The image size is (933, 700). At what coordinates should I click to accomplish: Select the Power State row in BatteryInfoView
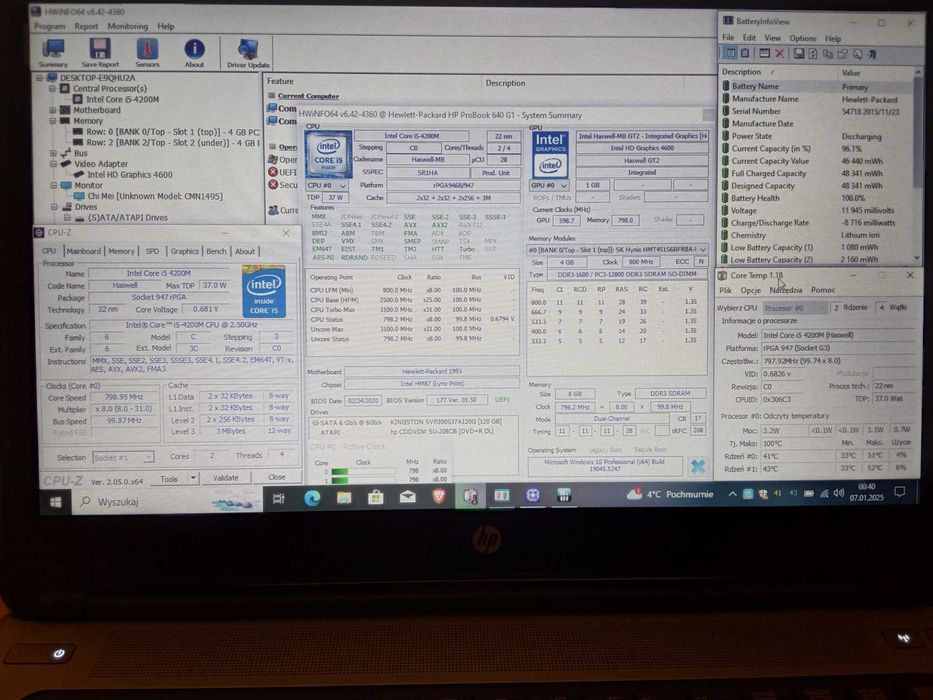817,136
